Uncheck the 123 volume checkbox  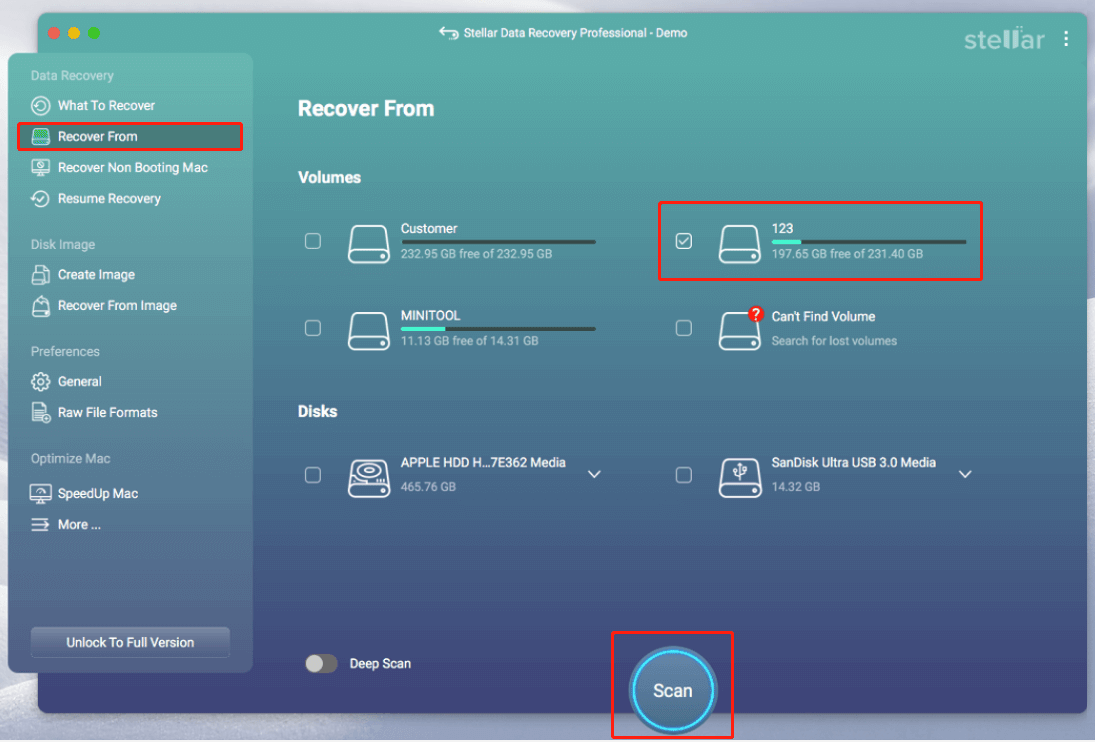tap(684, 241)
